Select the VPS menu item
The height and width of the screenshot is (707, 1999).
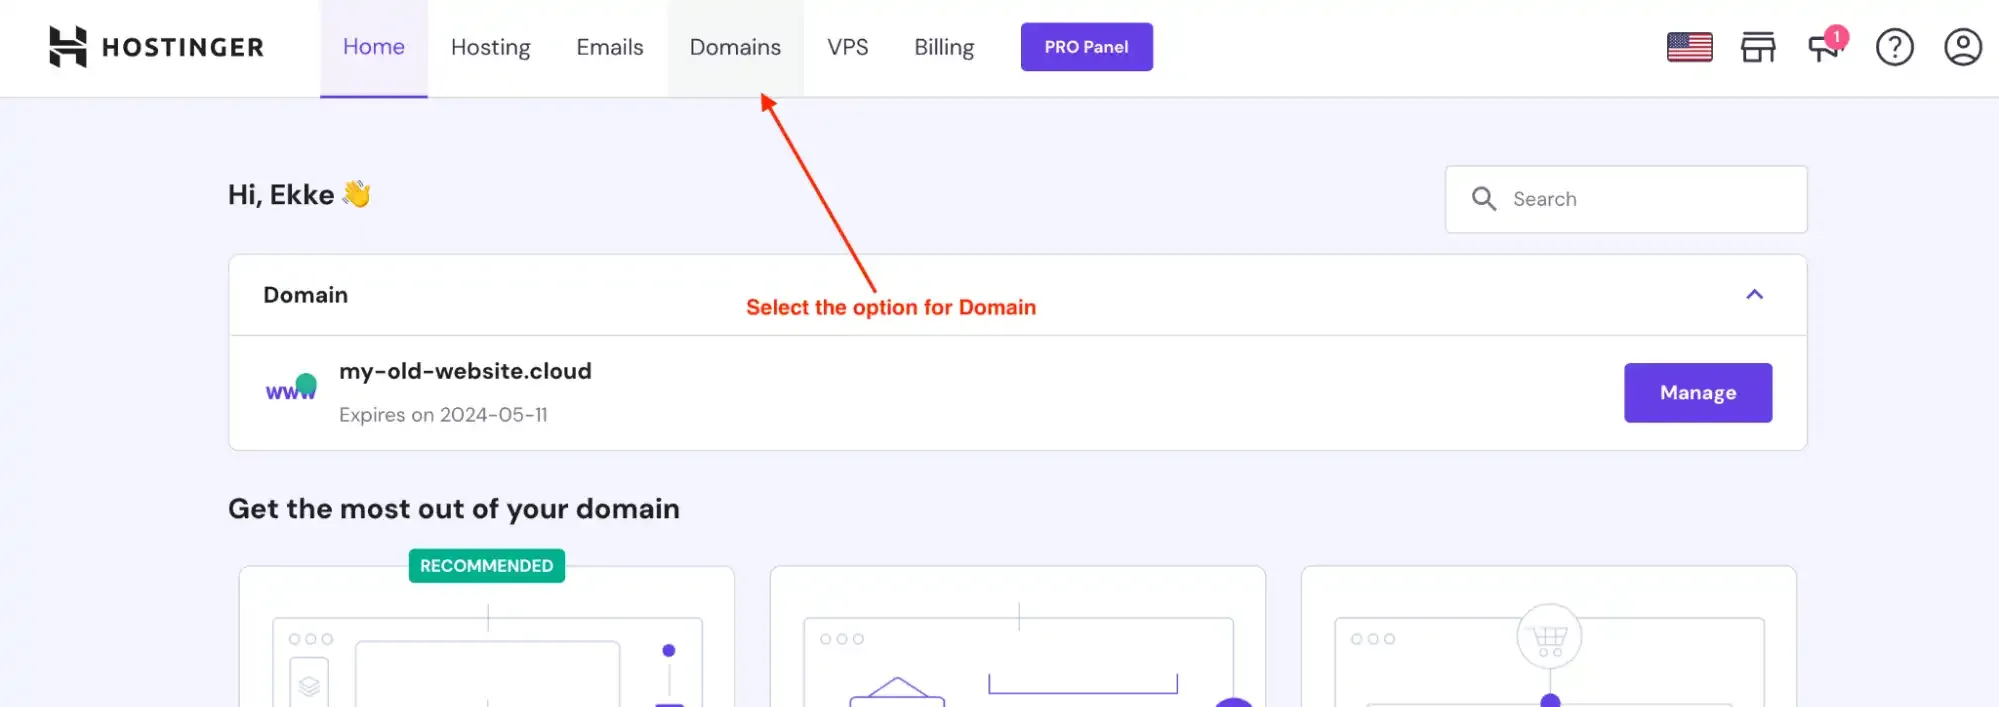[848, 46]
